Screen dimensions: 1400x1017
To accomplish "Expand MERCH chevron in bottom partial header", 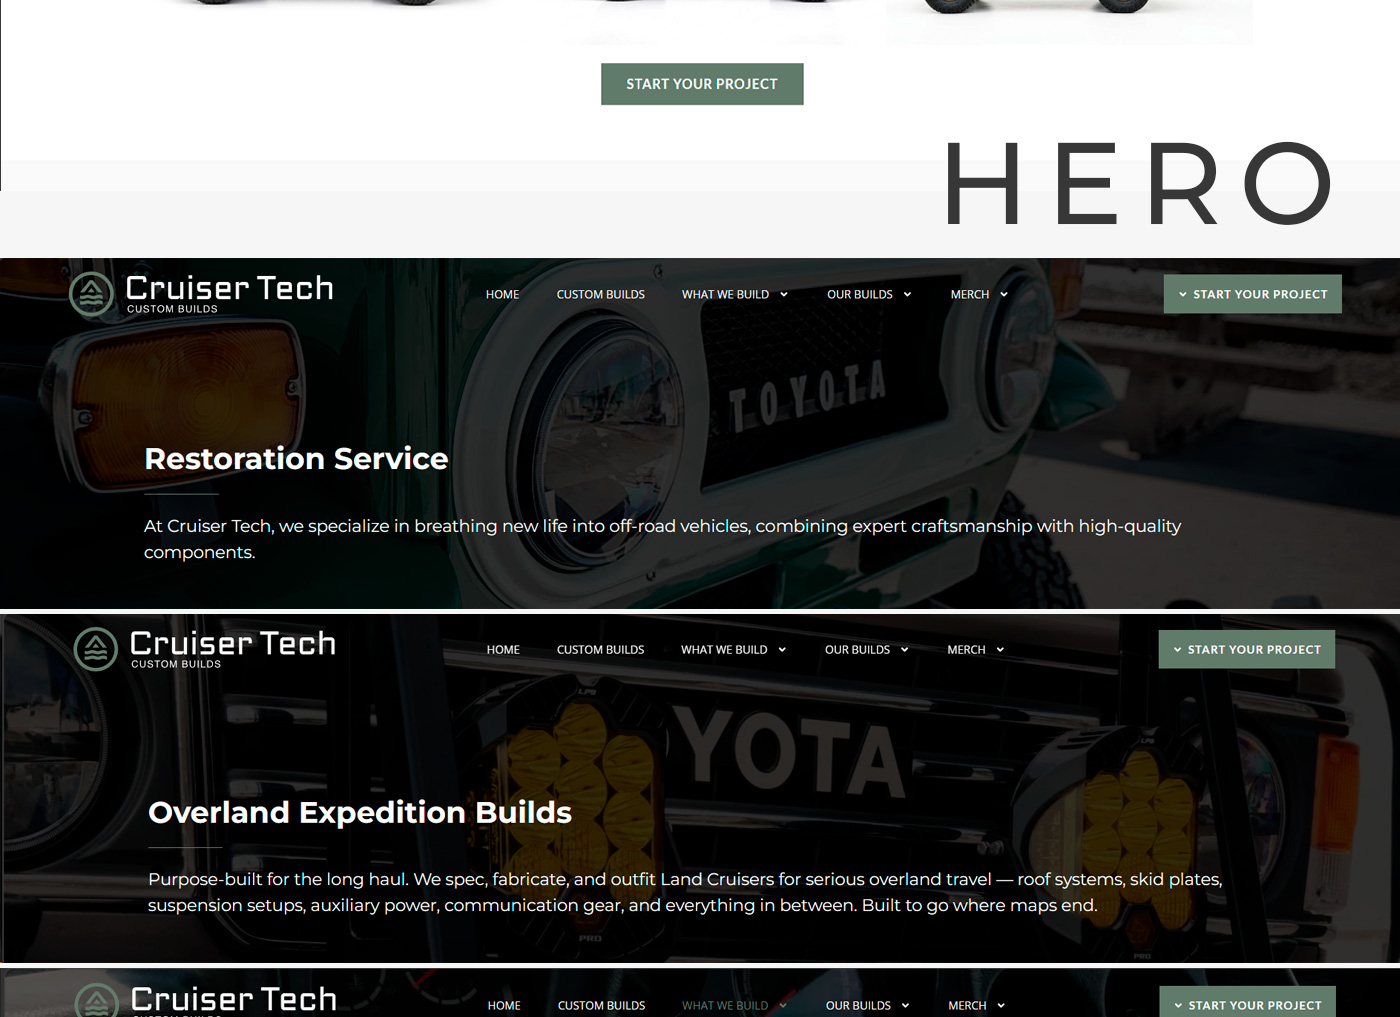I will point(1001,1005).
